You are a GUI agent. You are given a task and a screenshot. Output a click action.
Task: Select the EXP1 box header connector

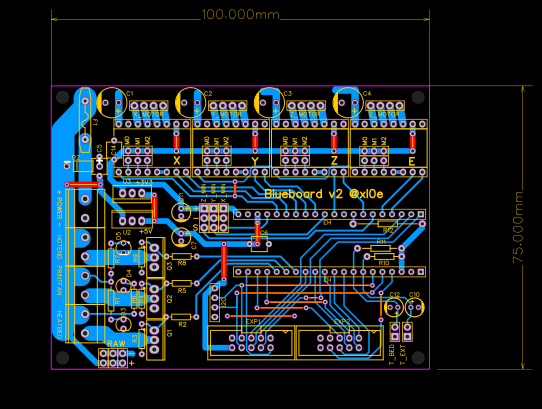coord(251,343)
